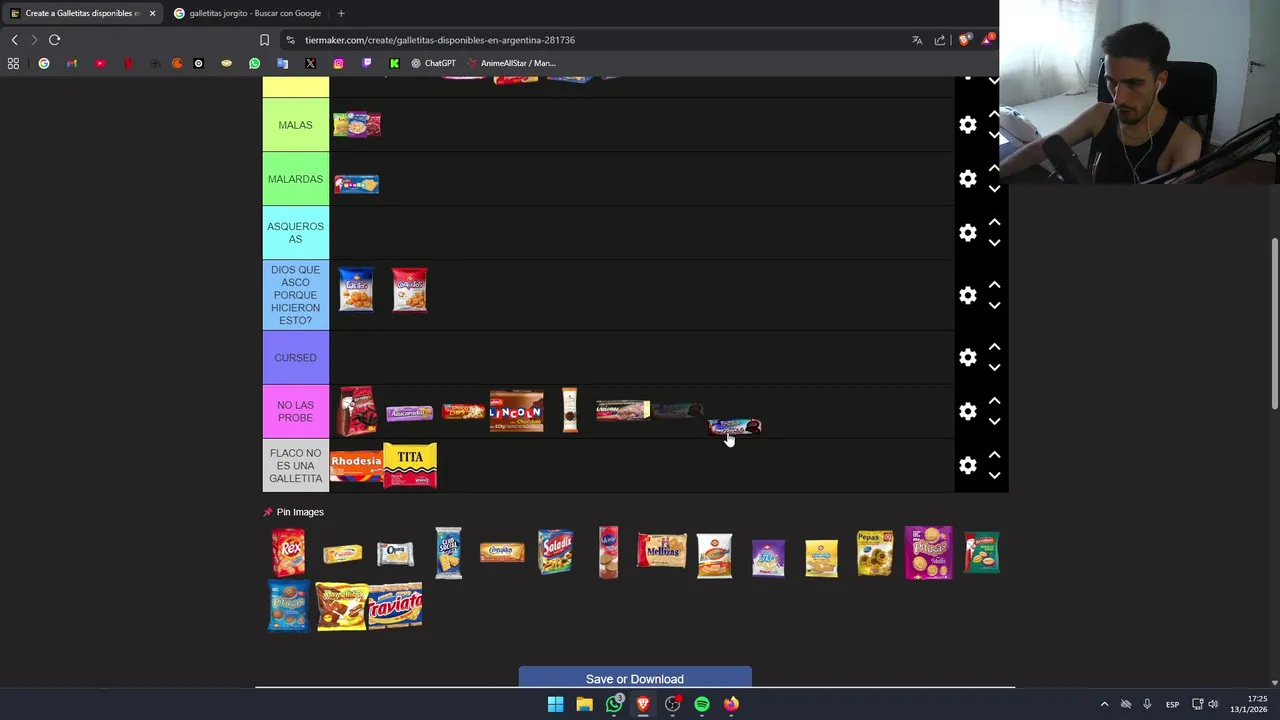Select the MALARDAS tier label
Image resolution: width=1280 pixels, height=720 pixels.
pos(295,179)
